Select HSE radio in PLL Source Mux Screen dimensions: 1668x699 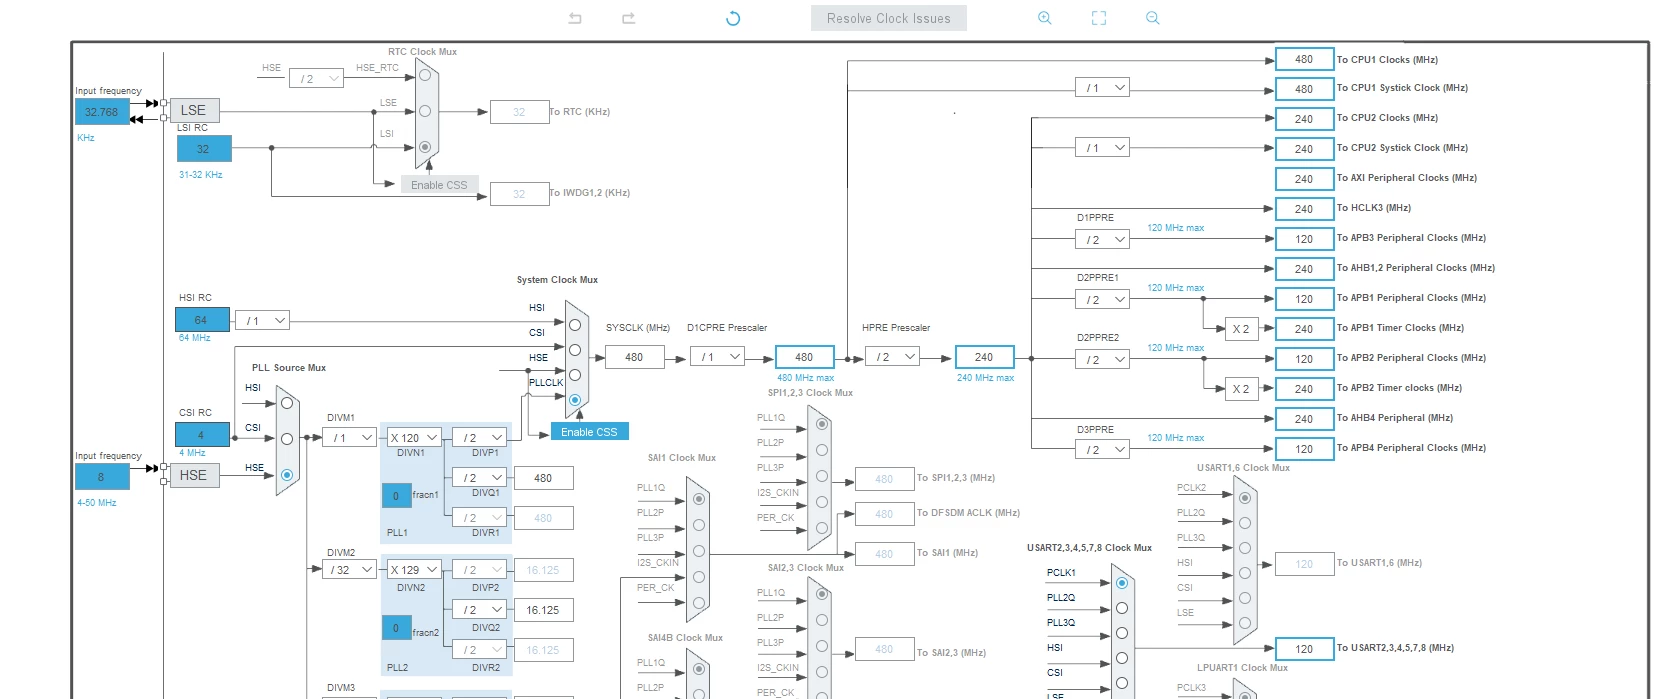(x=287, y=475)
